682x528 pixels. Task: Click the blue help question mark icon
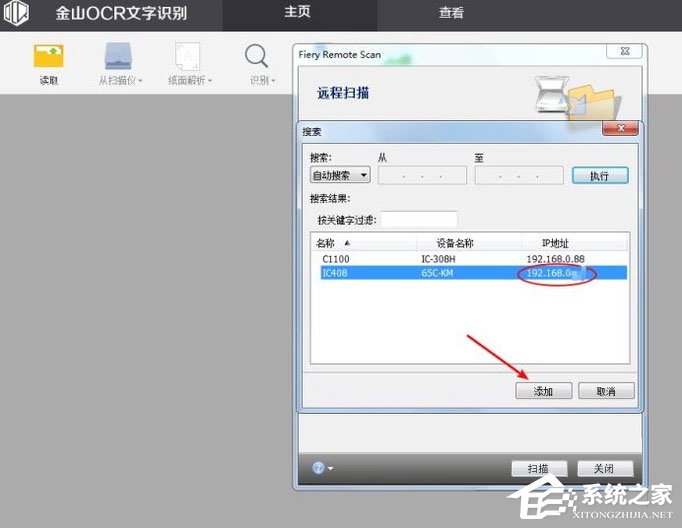point(318,468)
